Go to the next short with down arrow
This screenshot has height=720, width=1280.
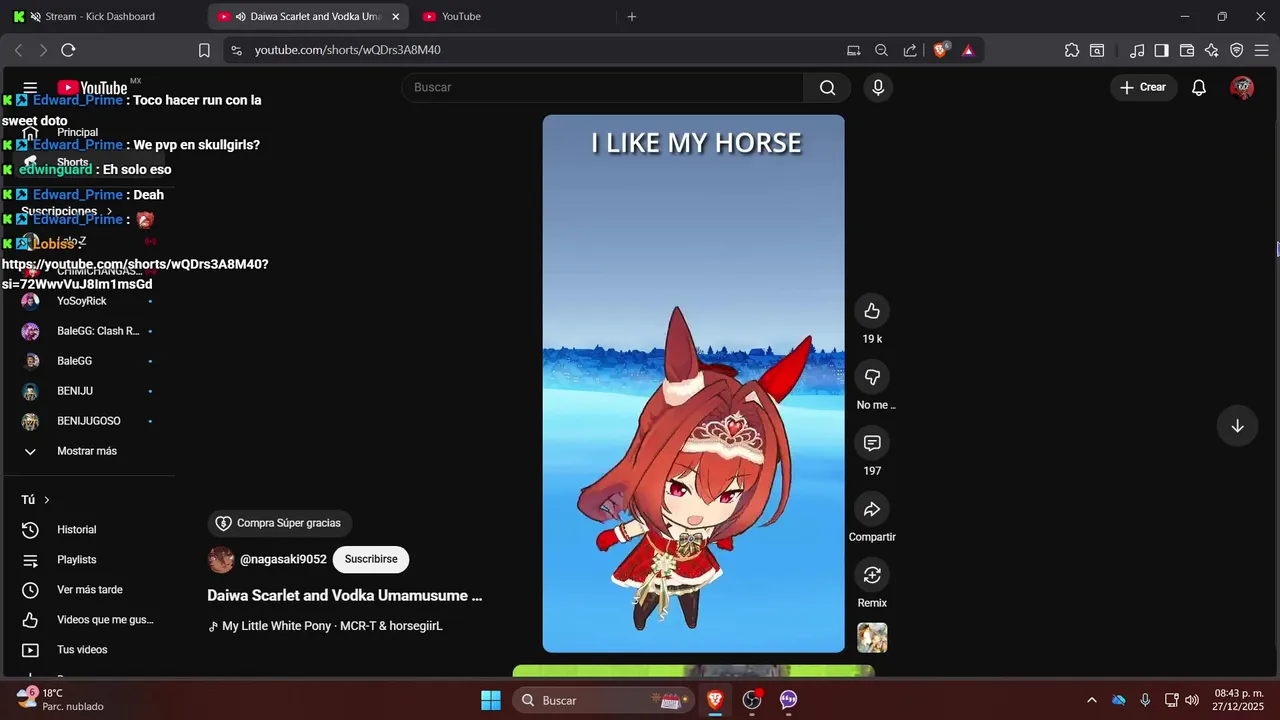click(1237, 426)
